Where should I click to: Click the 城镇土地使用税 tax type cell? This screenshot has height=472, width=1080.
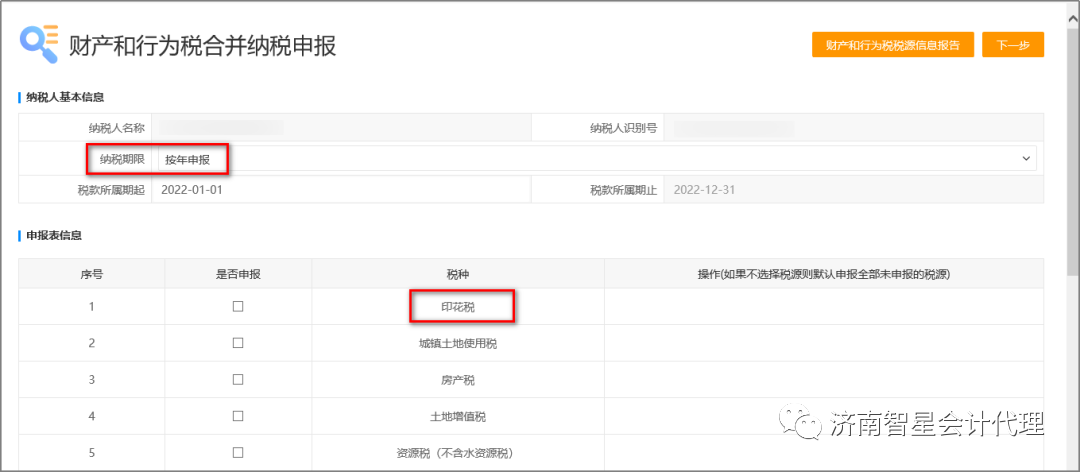click(458, 343)
